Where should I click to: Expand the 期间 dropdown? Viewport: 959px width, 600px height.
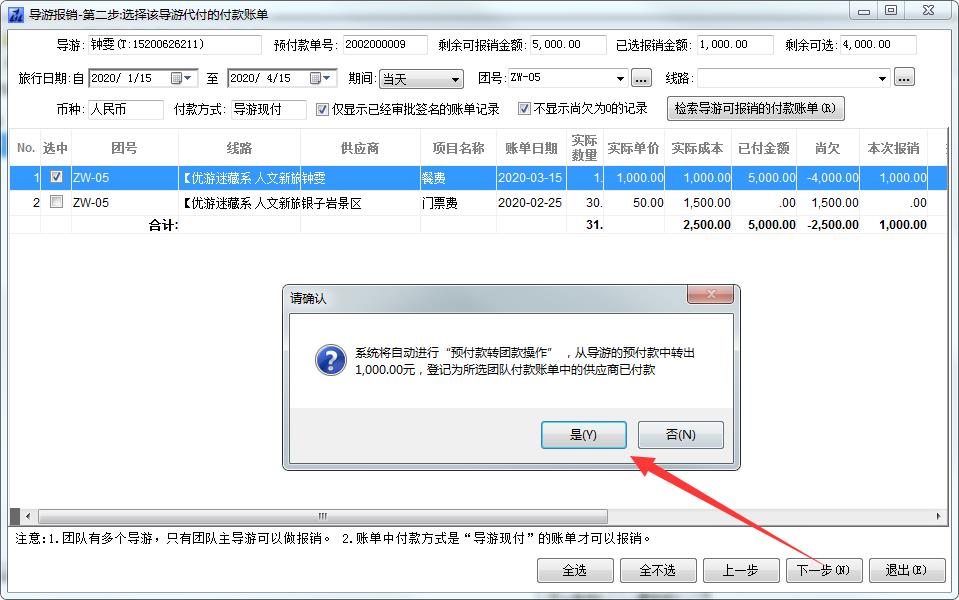[x=455, y=80]
